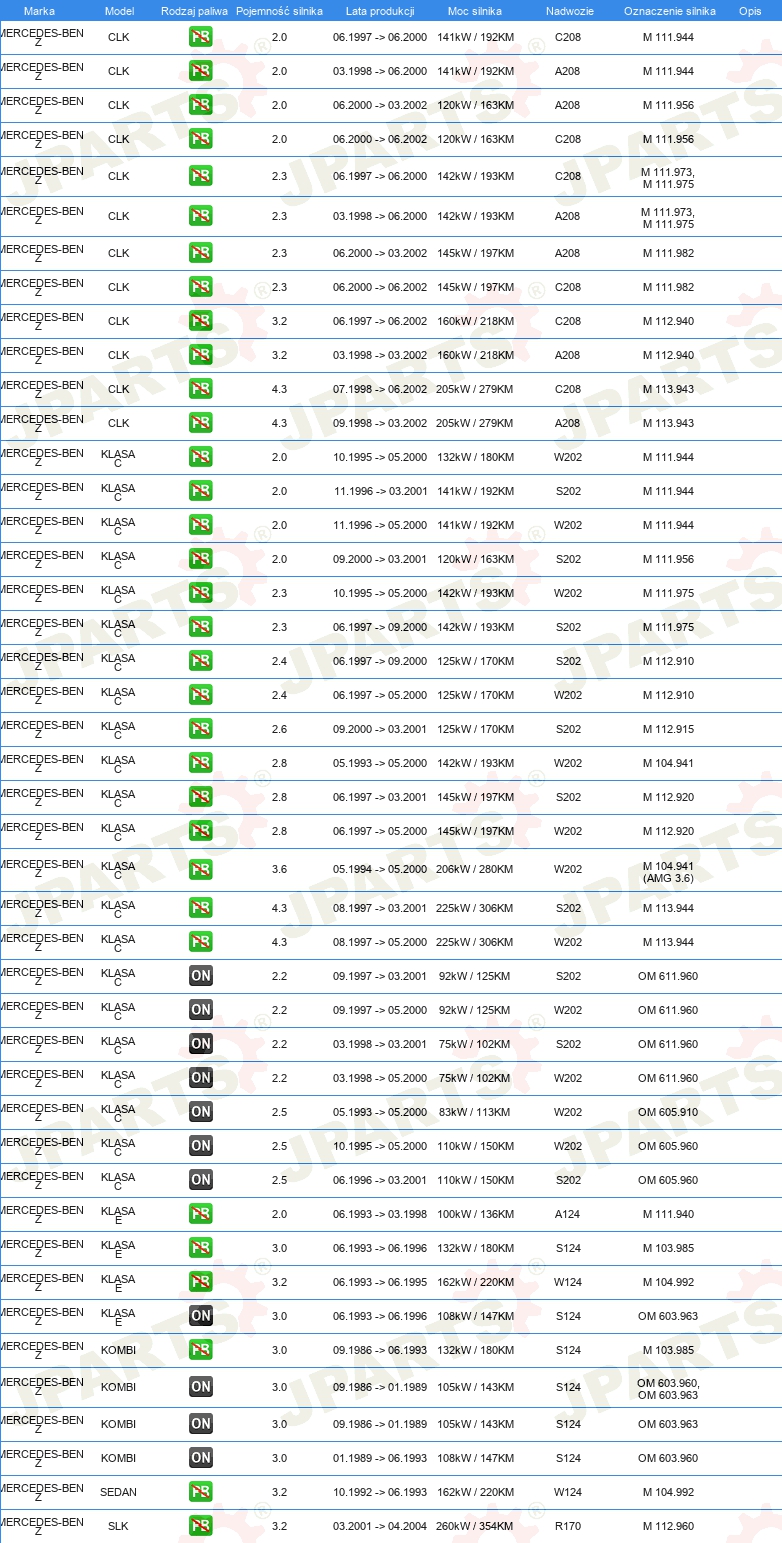Click engine size 2.6 value
This screenshot has height=1543, width=782.
[x=279, y=729]
